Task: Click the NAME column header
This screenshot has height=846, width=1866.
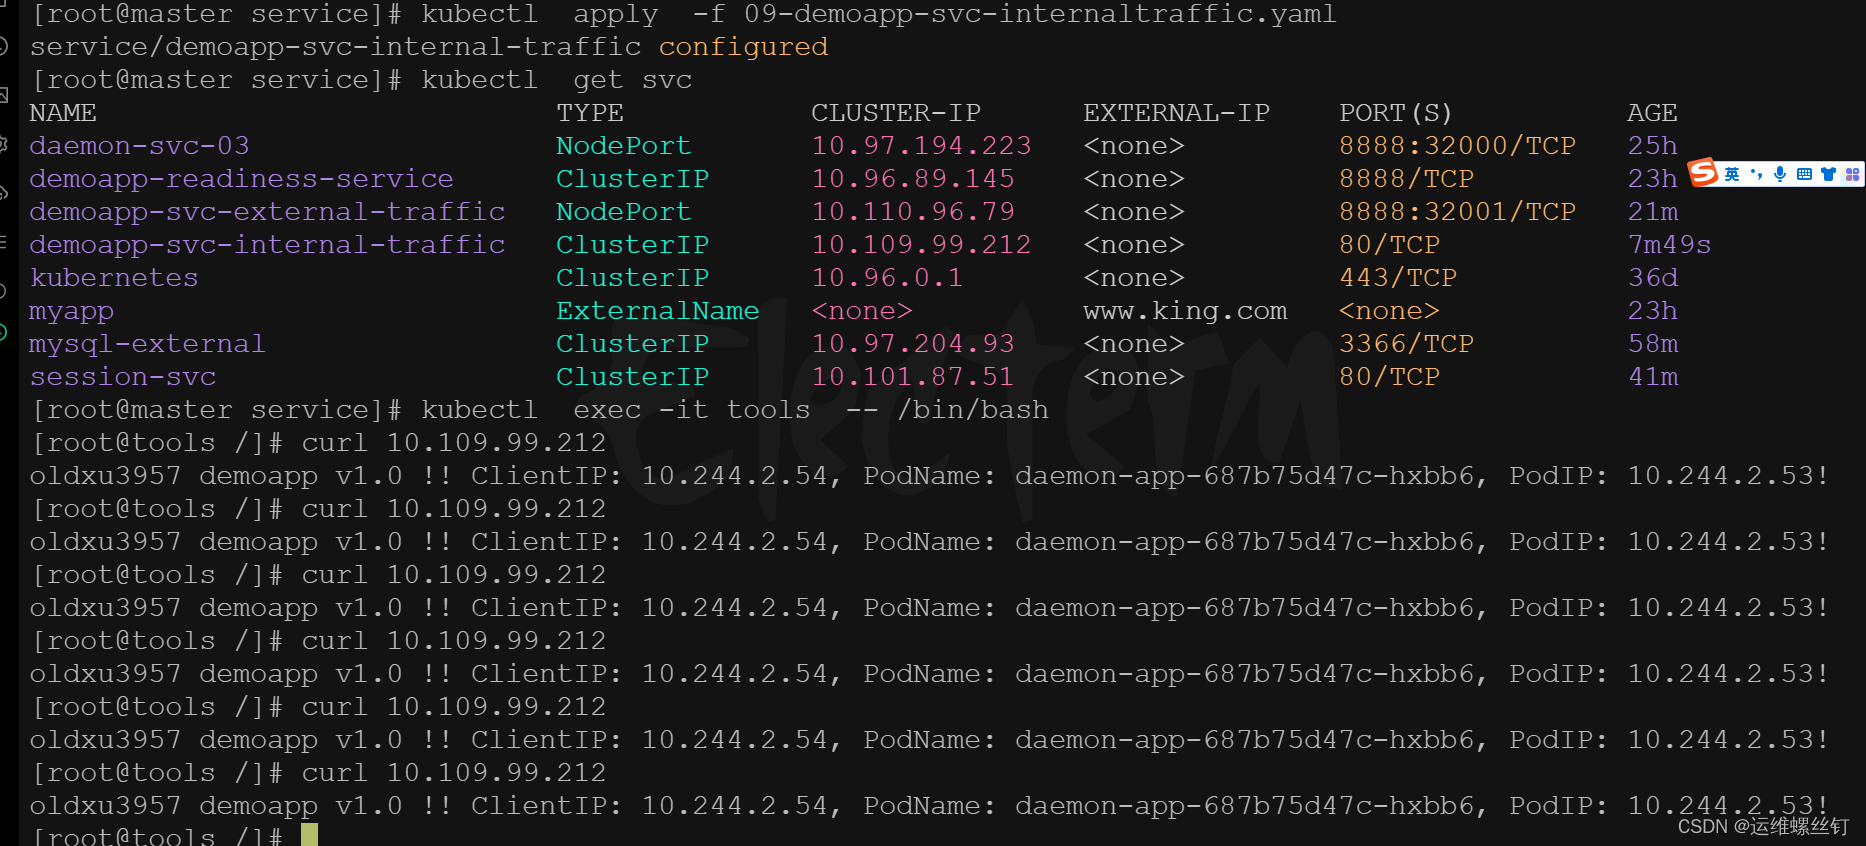Action: 63,113
